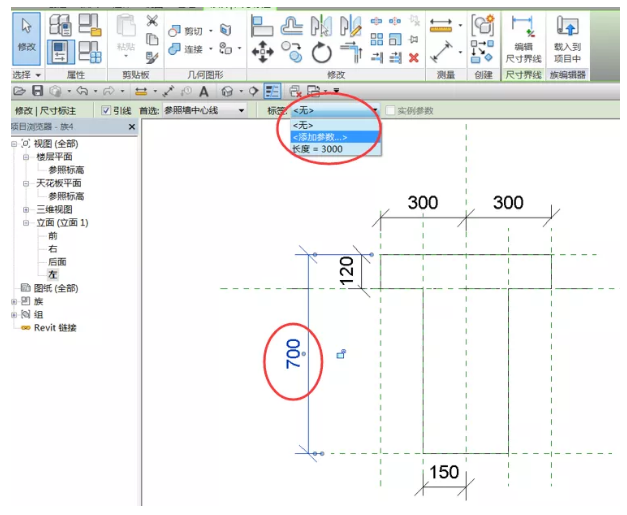Collapse the 天花板平面 tree node
This screenshot has height=515, width=627.
click(26, 184)
